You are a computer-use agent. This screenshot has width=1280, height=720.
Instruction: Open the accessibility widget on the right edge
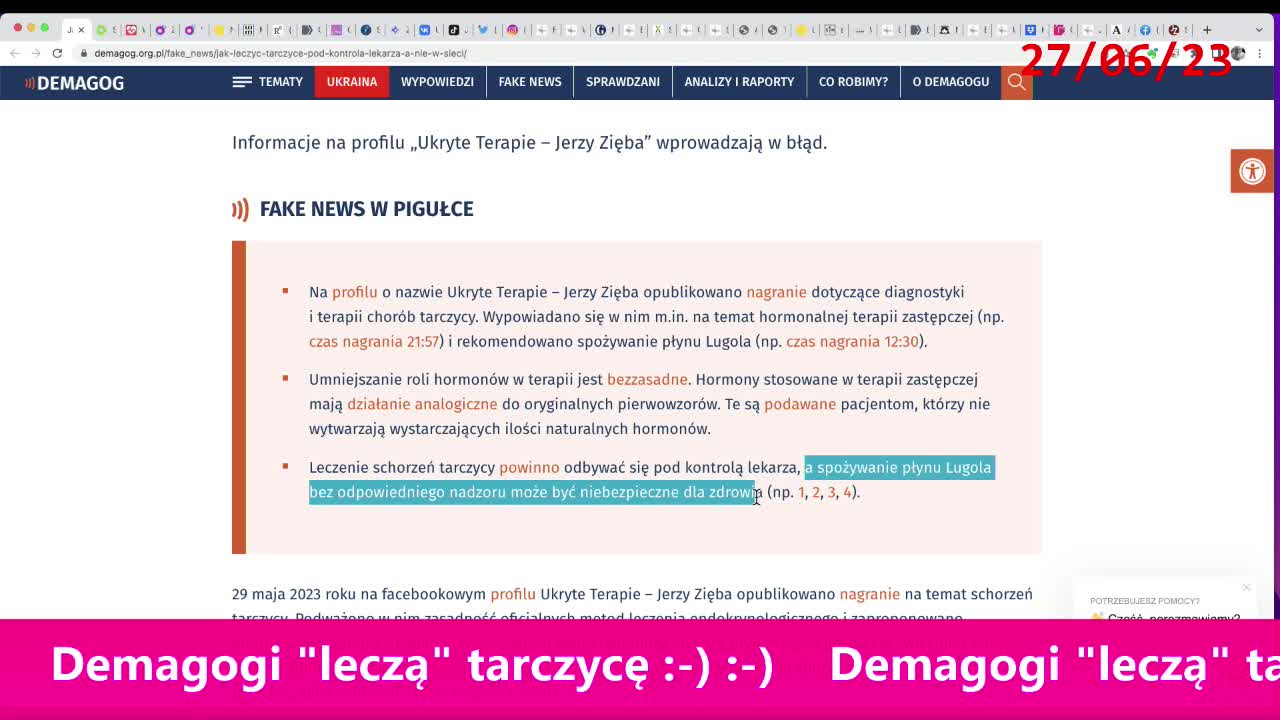(1252, 170)
